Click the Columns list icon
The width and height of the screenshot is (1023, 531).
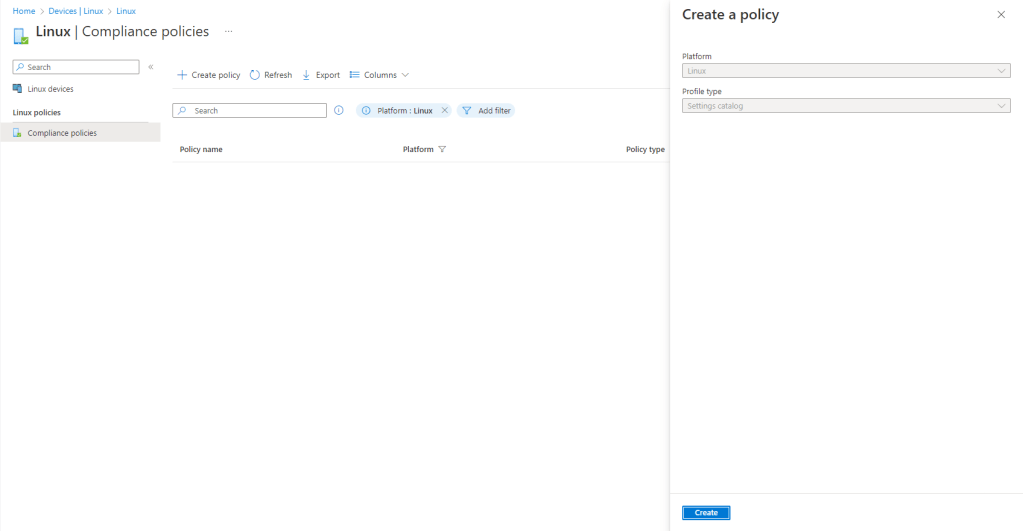pos(354,75)
